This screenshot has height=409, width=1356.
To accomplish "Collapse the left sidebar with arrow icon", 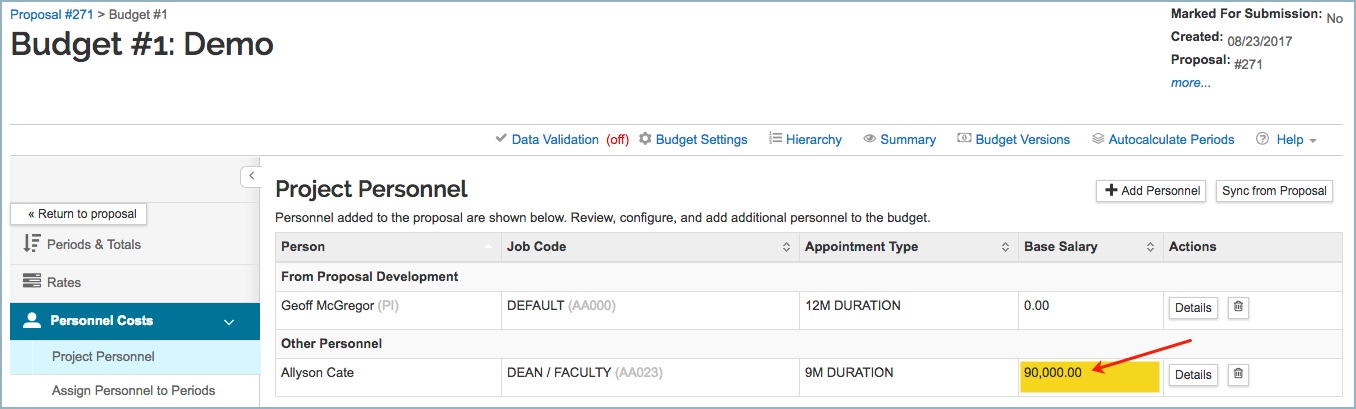I will pyautogui.click(x=251, y=176).
